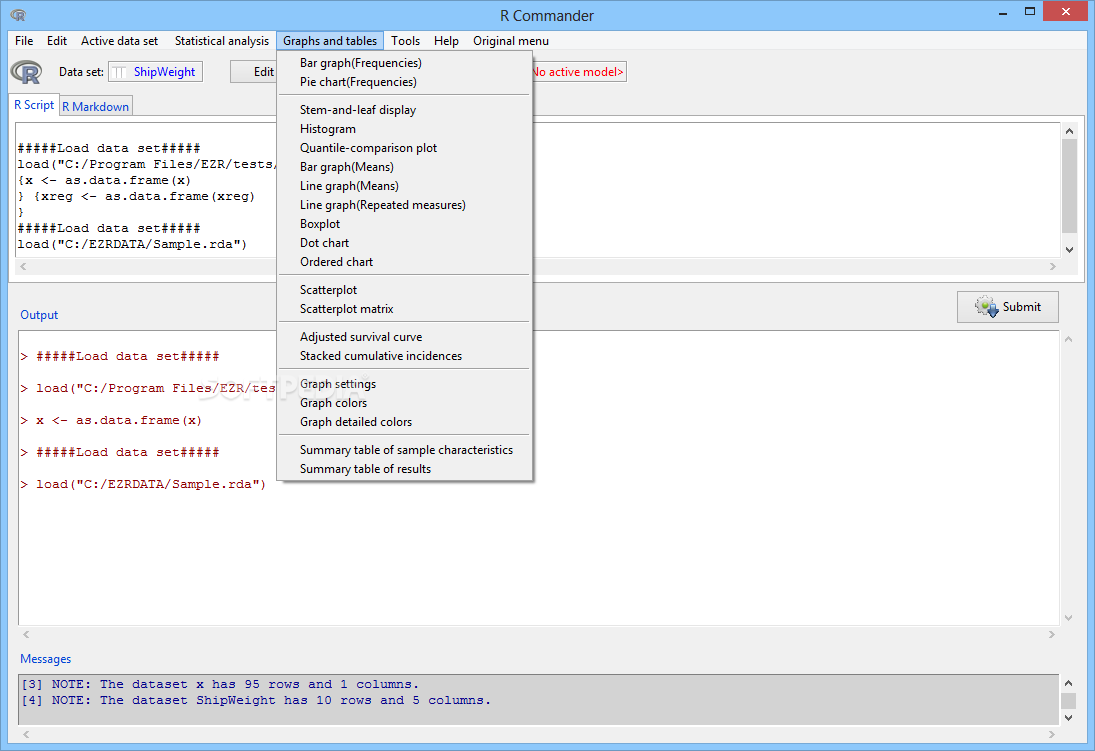Viewport: 1095px width, 751px height.
Task: Select Histogram from the menu
Action: point(405,129)
